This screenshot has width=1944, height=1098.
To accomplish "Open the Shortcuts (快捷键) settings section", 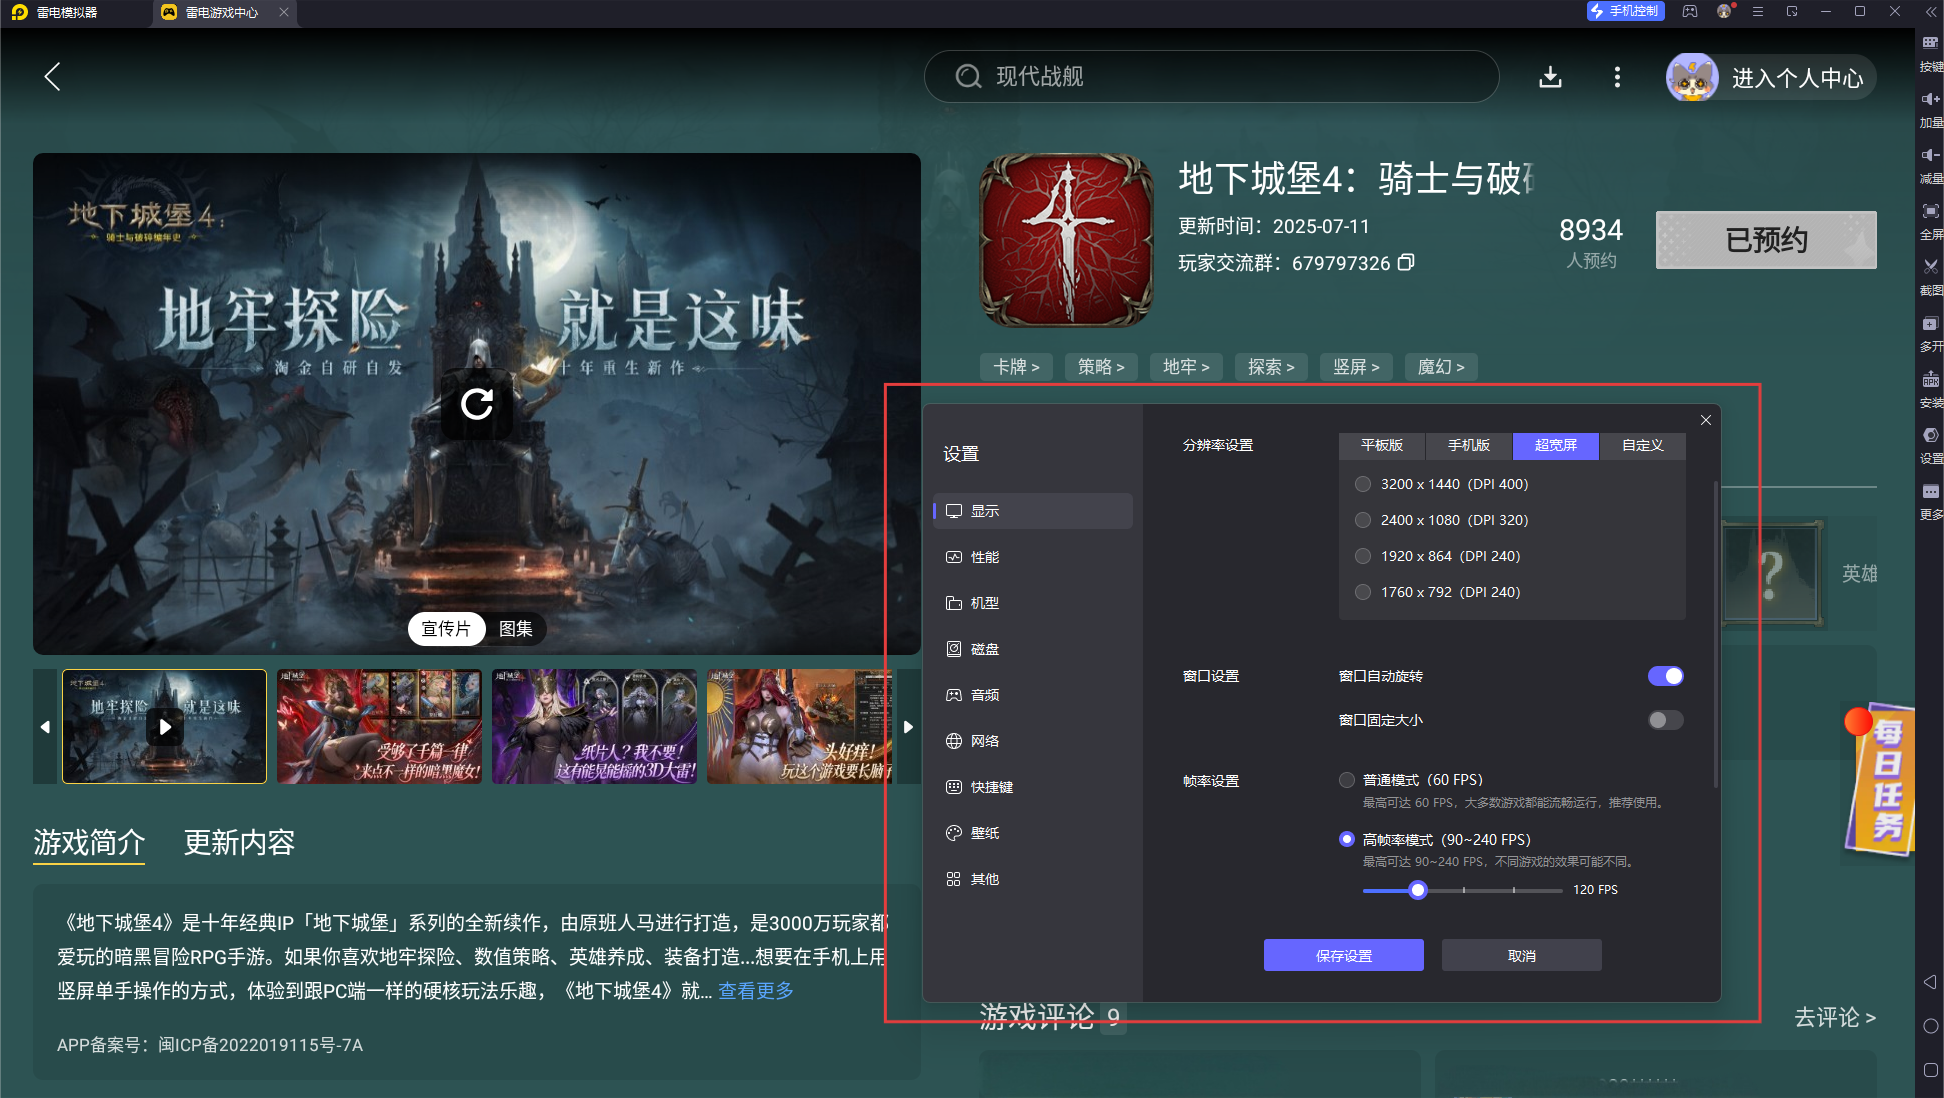I will (x=1033, y=787).
